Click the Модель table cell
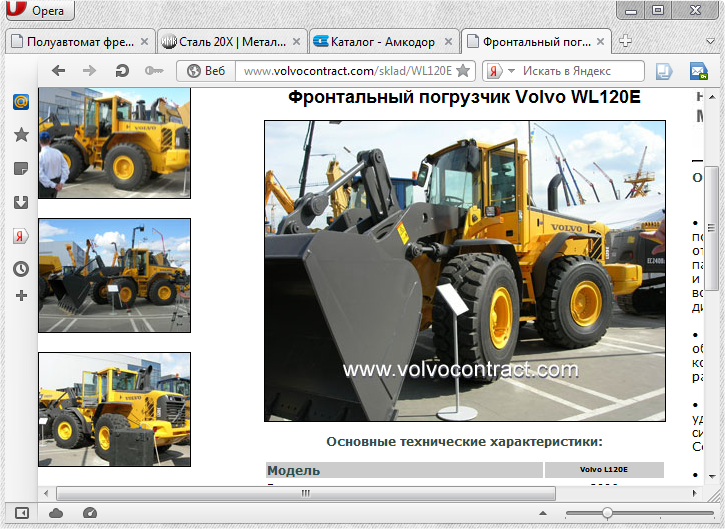Viewport: 725px width, 529px height. (x=404, y=470)
